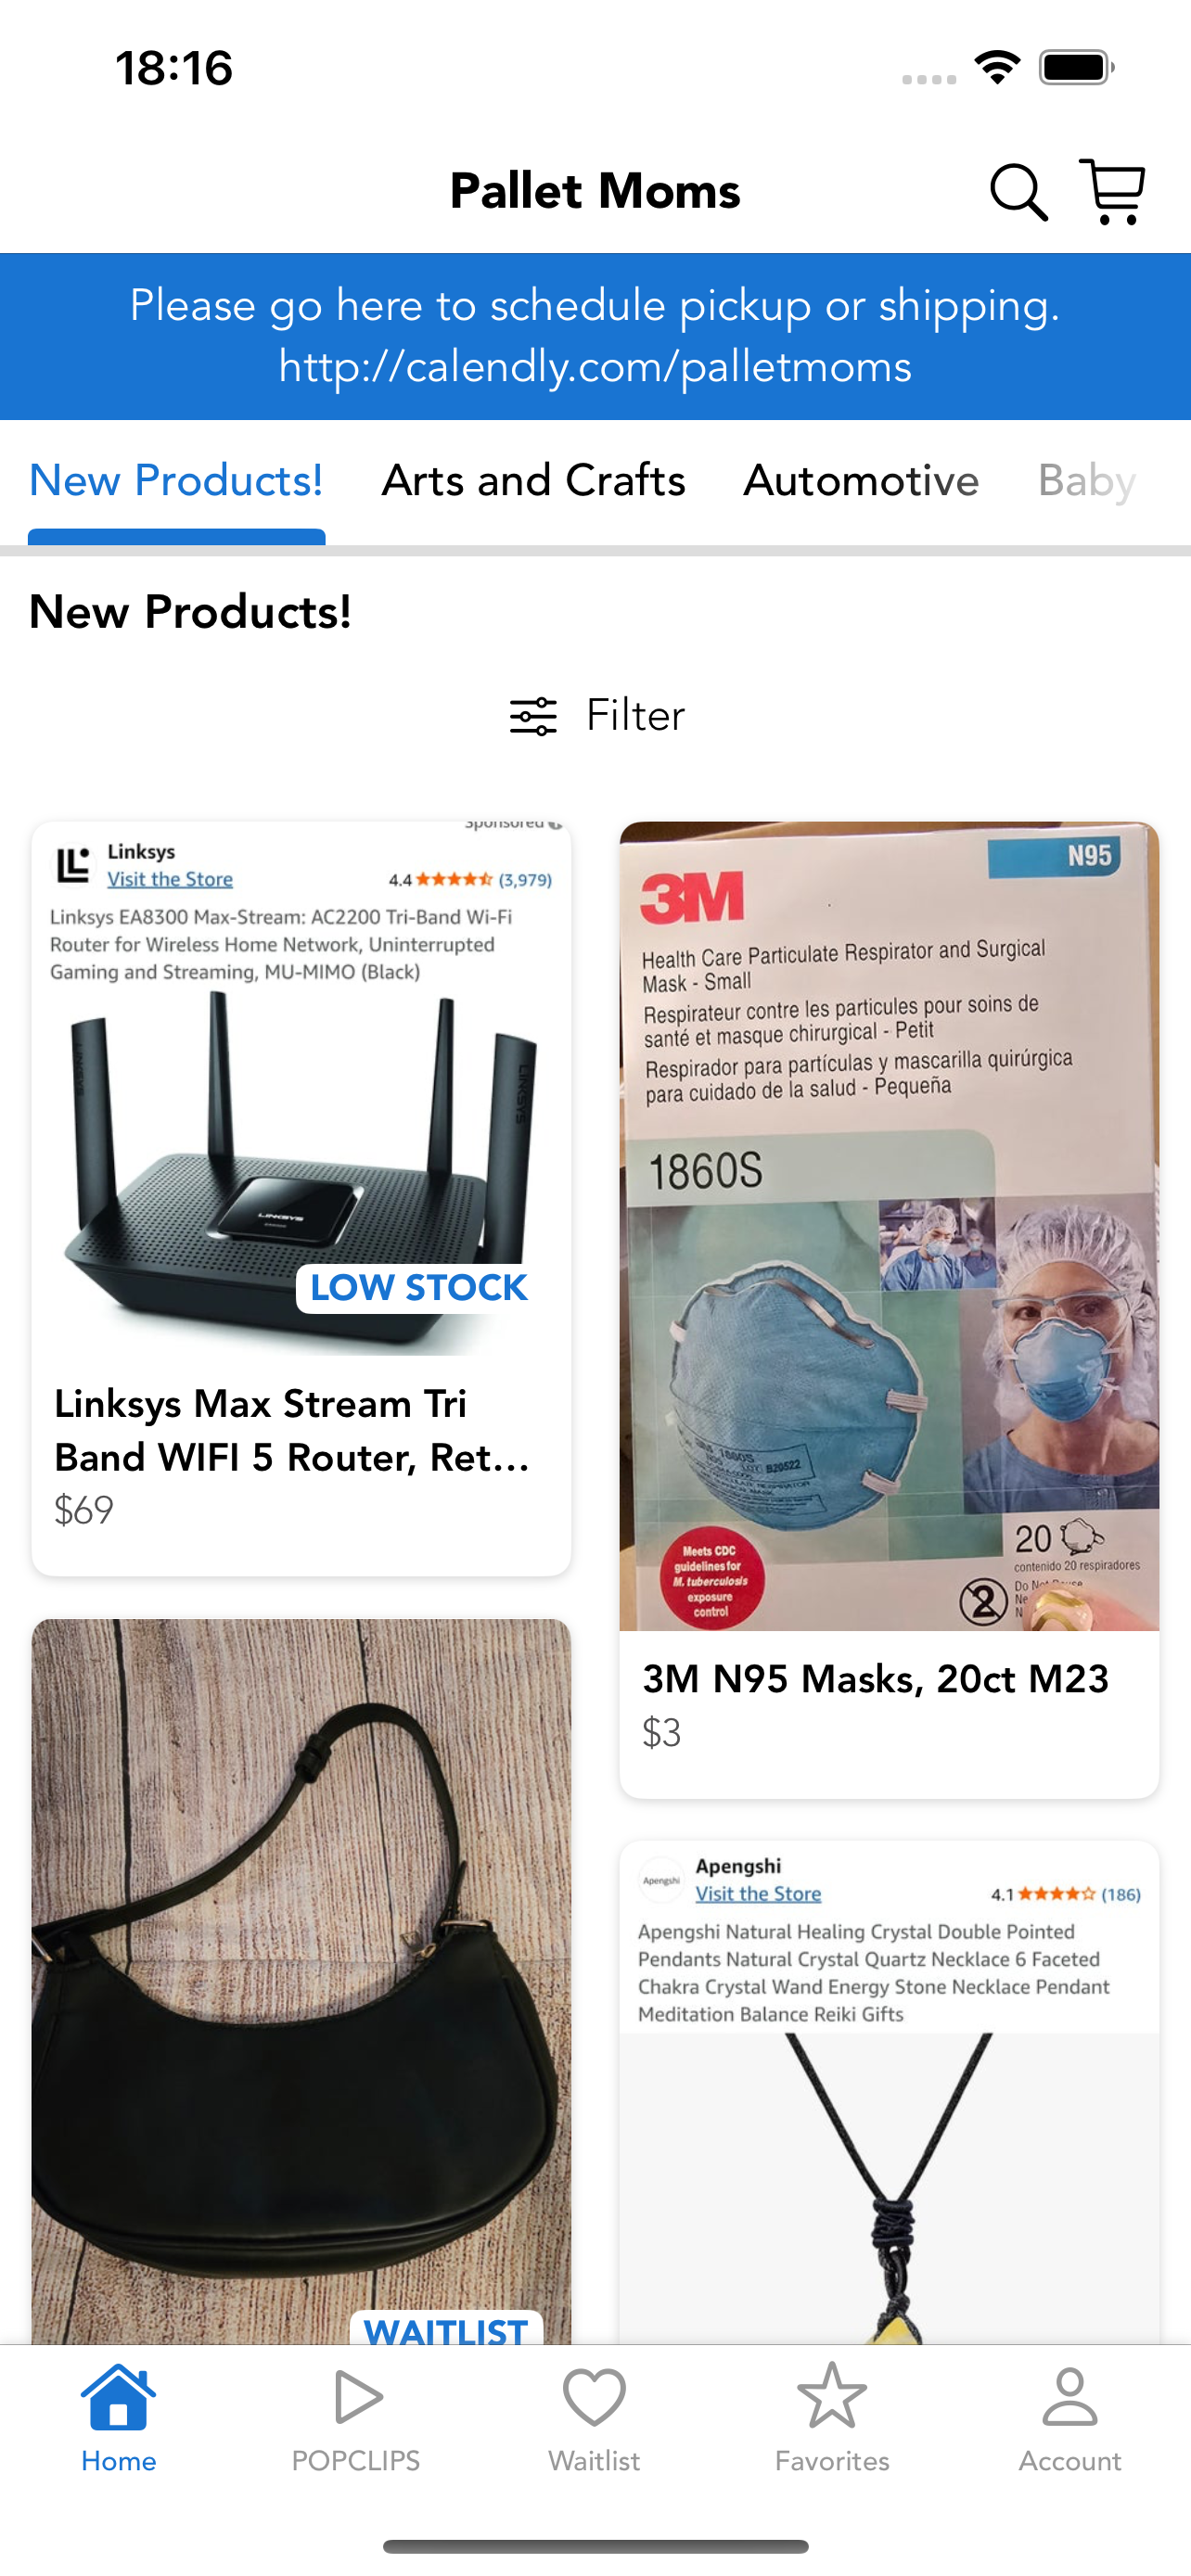Open the black handbag product image
This screenshot has width=1191, height=2576.
click(x=301, y=1981)
